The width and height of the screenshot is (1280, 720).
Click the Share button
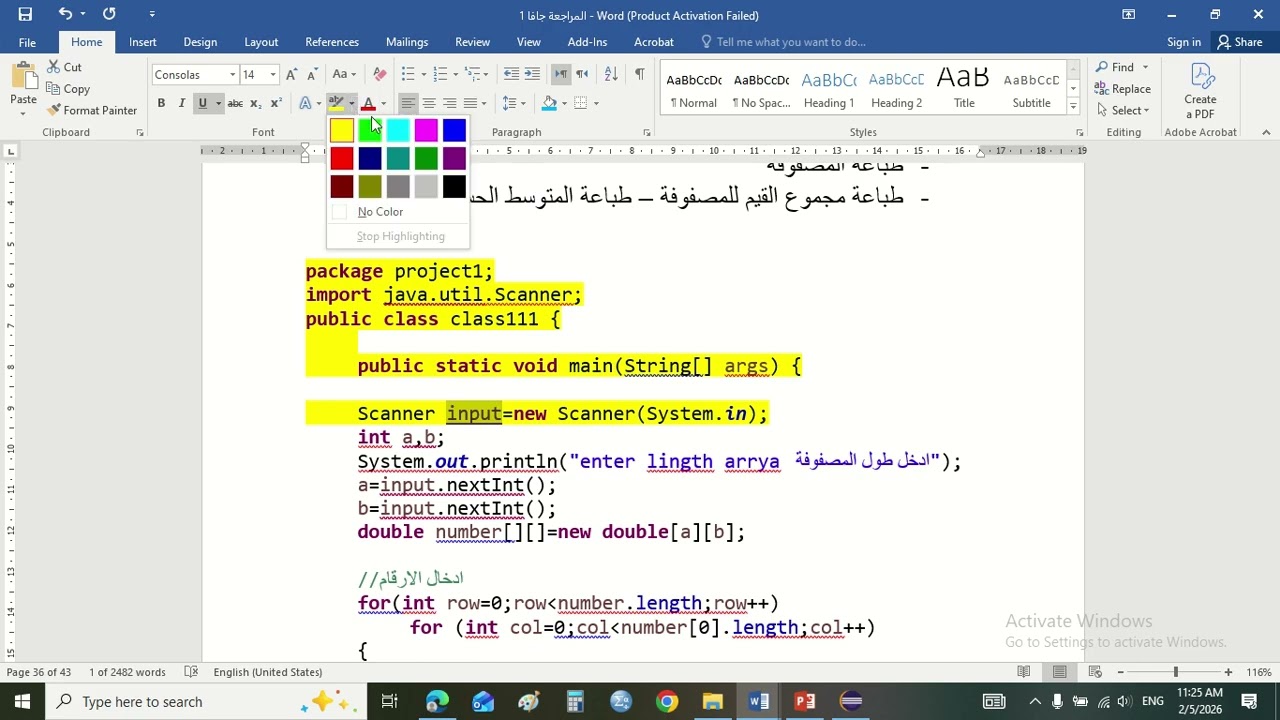coord(1239,42)
